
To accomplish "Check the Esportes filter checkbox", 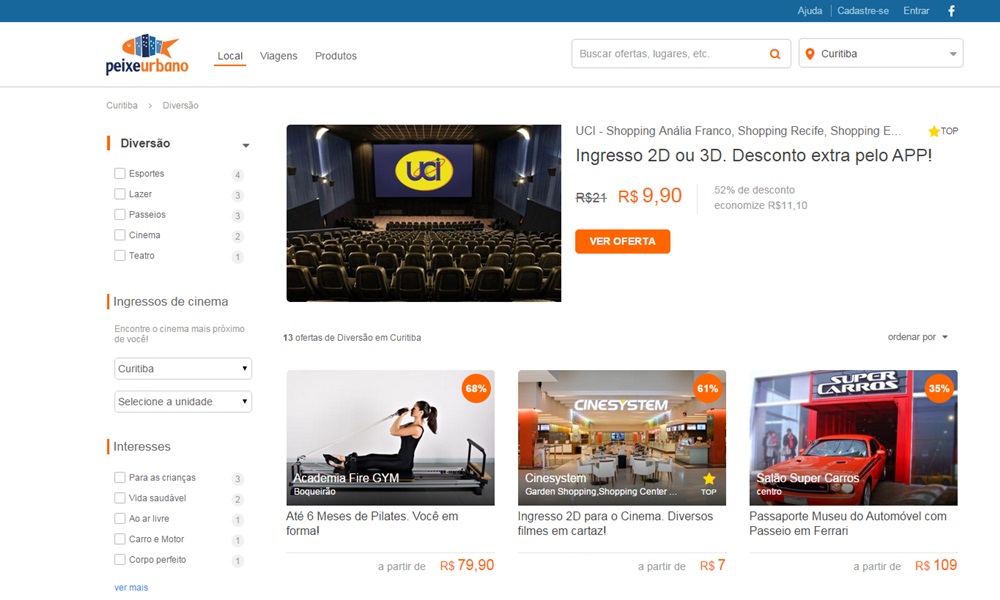I will tap(119, 173).
